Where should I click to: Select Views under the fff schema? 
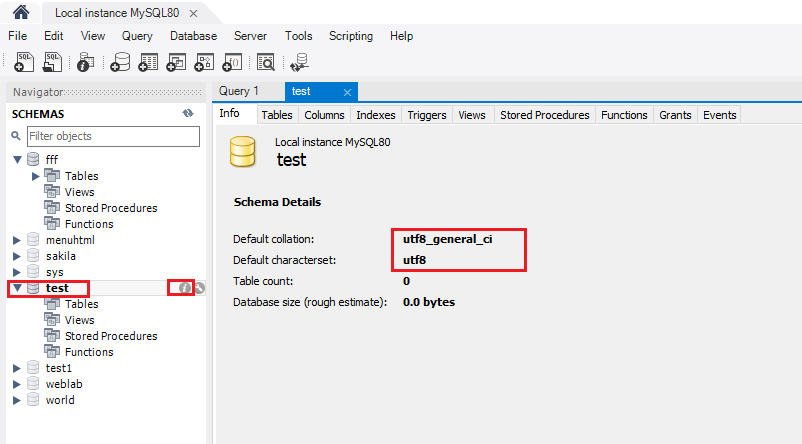79,192
